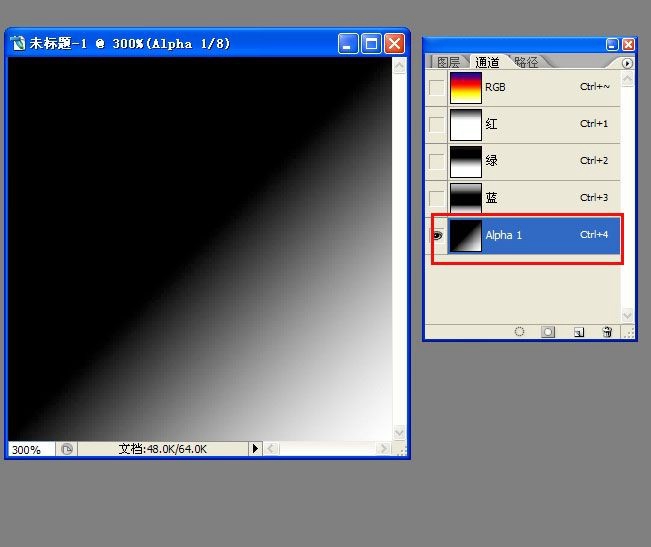Close the 未标题-1 document window
The width and height of the screenshot is (651, 547).
(394, 44)
